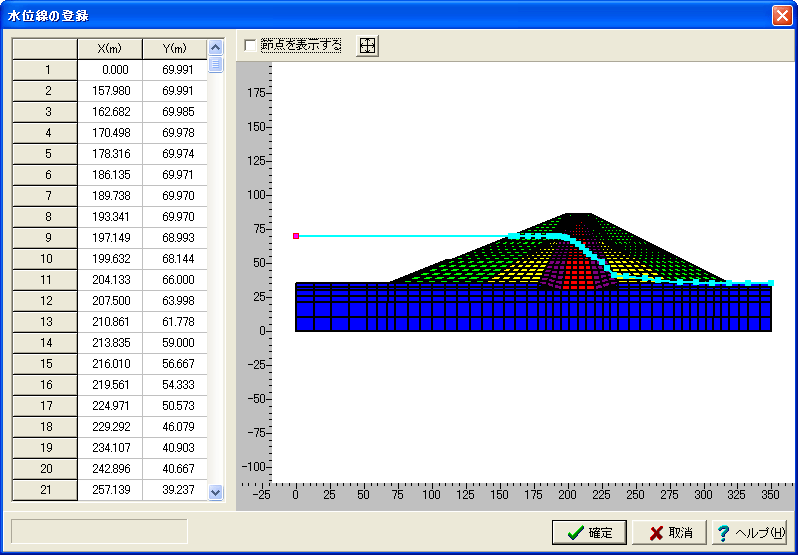The width and height of the screenshot is (798, 555).
Task: Click the cyan end node at X=350
Action: click(x=771, y=283)
